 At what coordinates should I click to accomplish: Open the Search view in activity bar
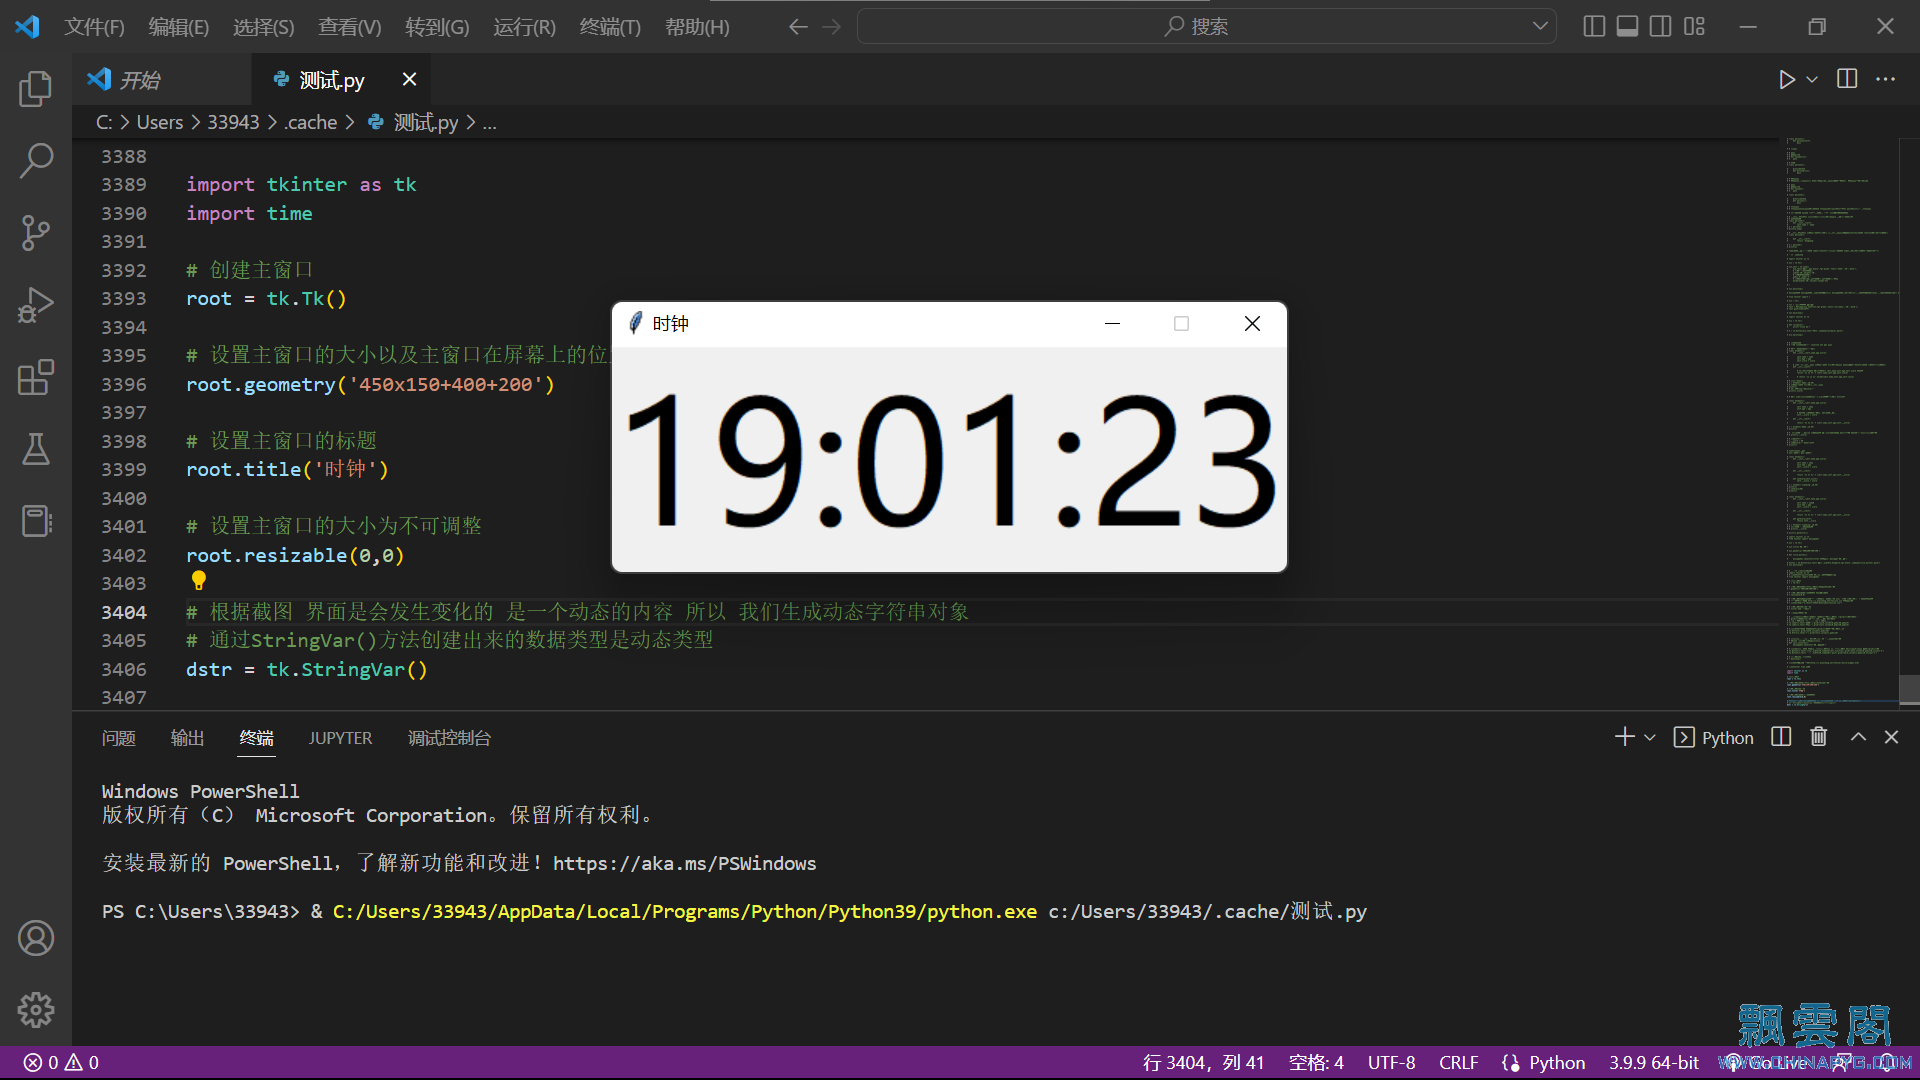[x=36, y=160]
